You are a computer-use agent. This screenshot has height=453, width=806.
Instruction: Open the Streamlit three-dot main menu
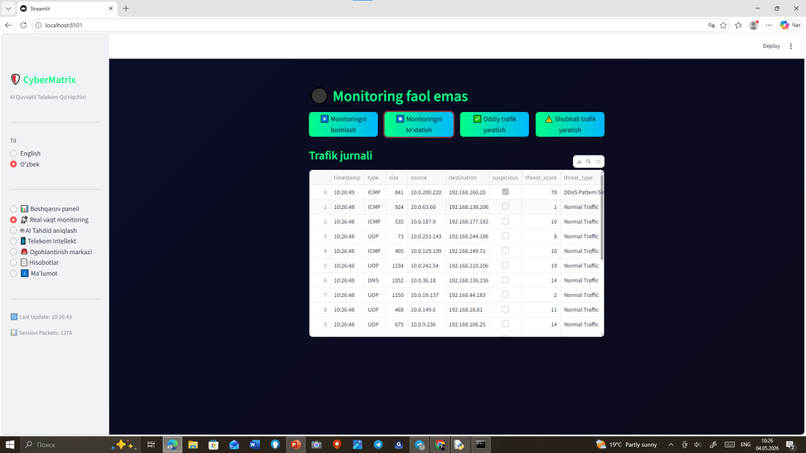pyautogui.click(x=791, y=46)
